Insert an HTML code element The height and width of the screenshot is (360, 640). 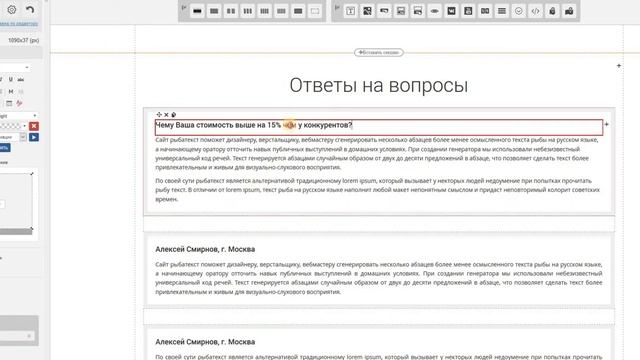coord(535,11)
